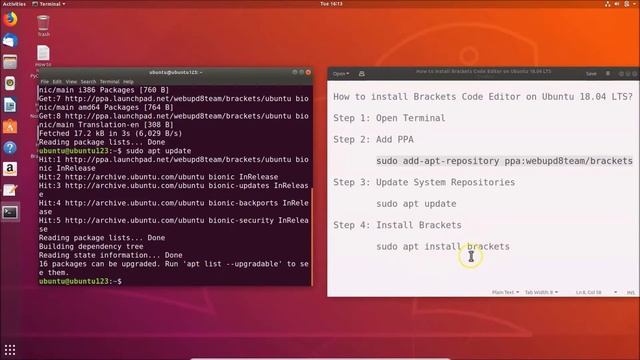640x360 pixels.
Task: Toggle the INS insert mode indicator
Action: [x=631, y=292]
